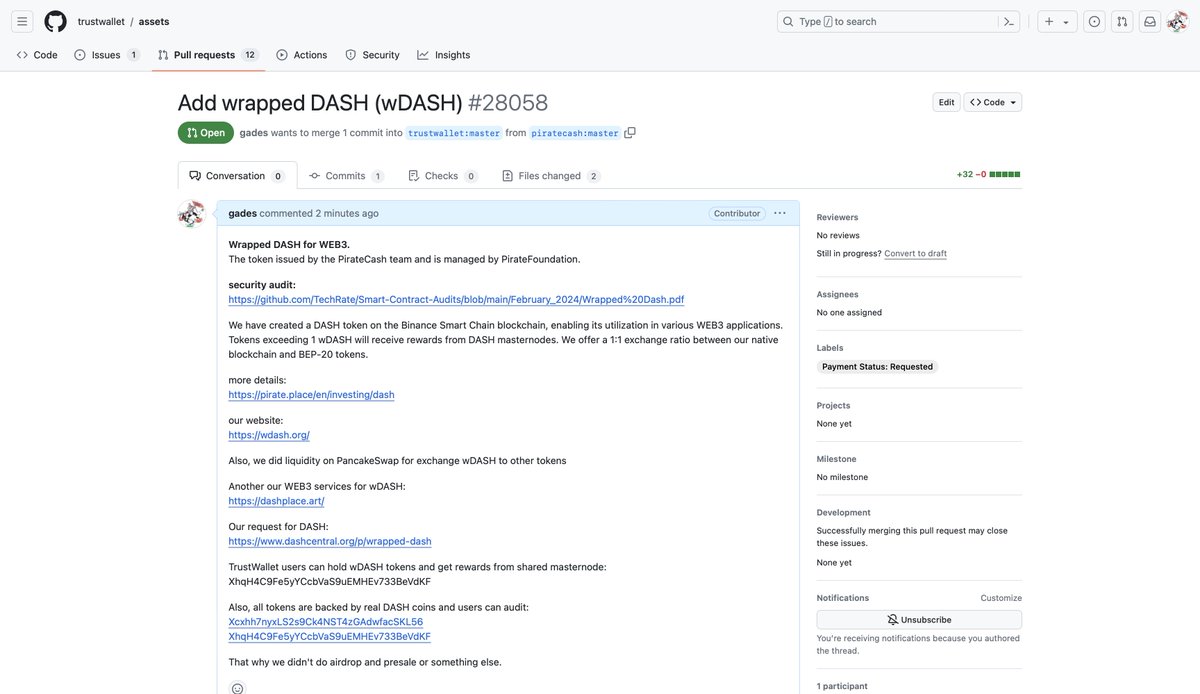Open comment options three-dot menu
The image size is (1200, 694).
tap(780, 213)
